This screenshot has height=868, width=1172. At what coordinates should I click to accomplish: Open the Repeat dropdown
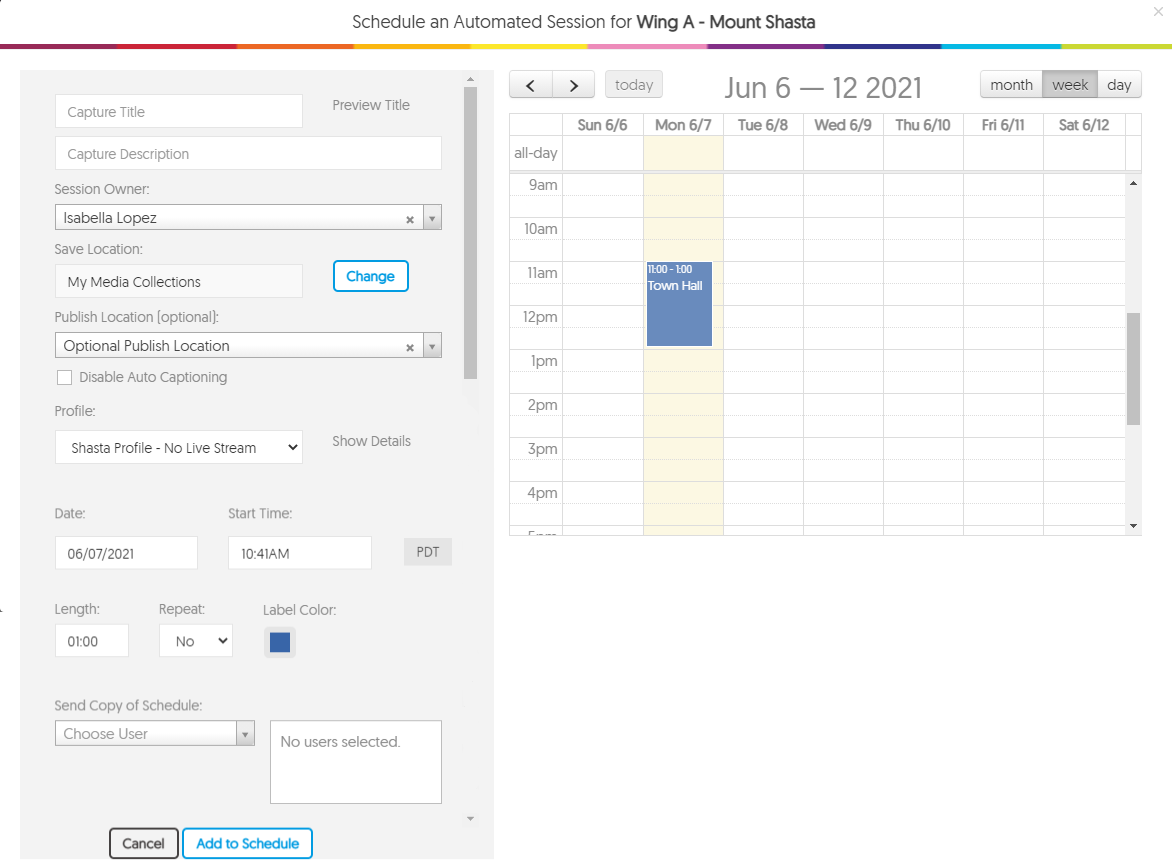coord(195,641)
